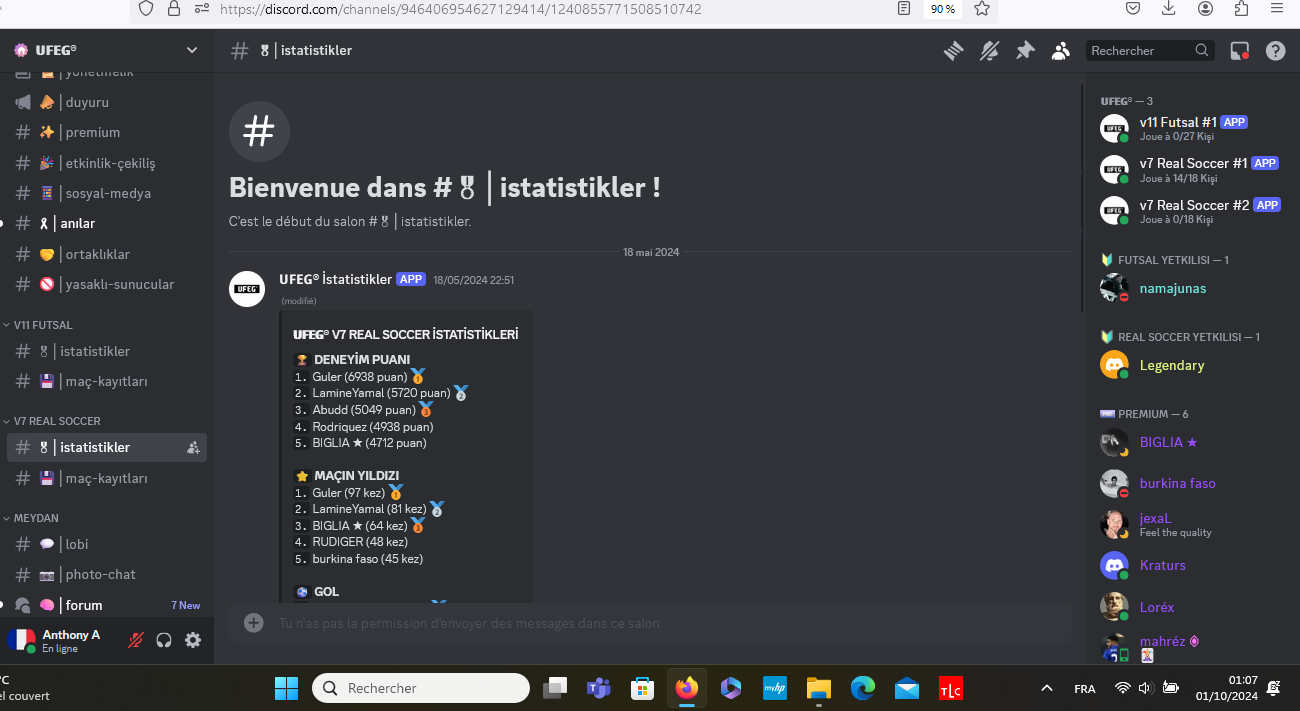
Task: Open myHP app from taskbar
Action: click(x=774, y=688)
